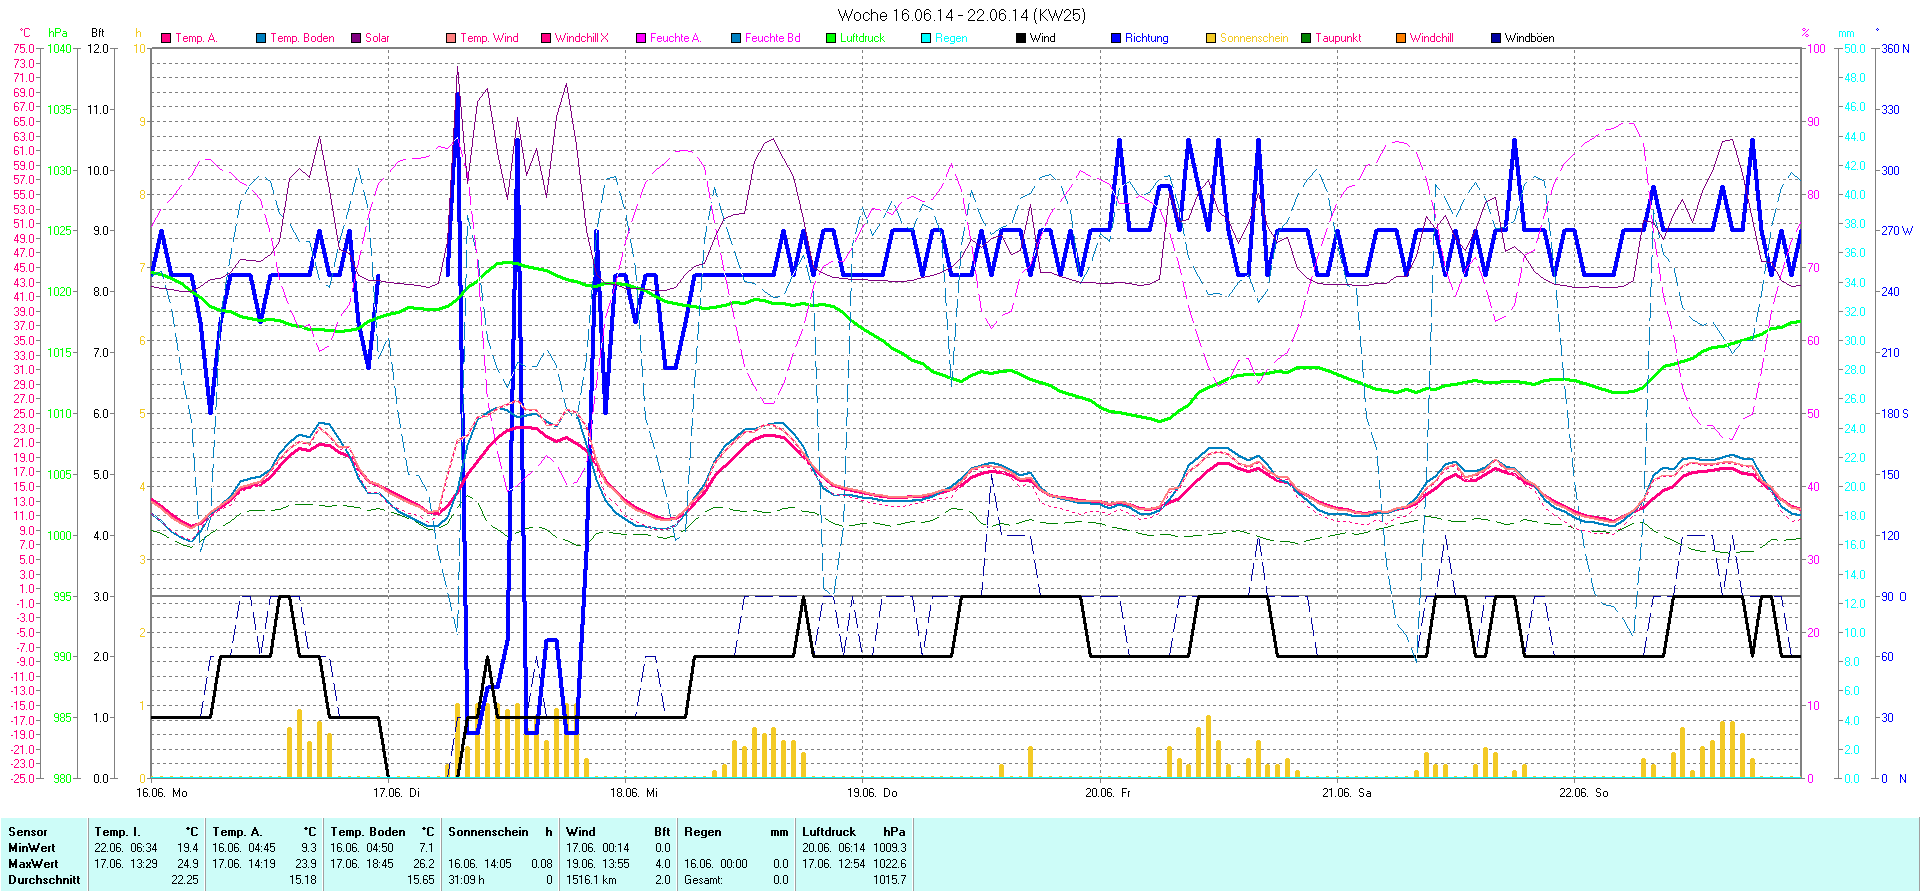Select the purple Solar legend swatch
Image resolution: width=1920 pixels, height=891 pixels.
coord(356,38)
